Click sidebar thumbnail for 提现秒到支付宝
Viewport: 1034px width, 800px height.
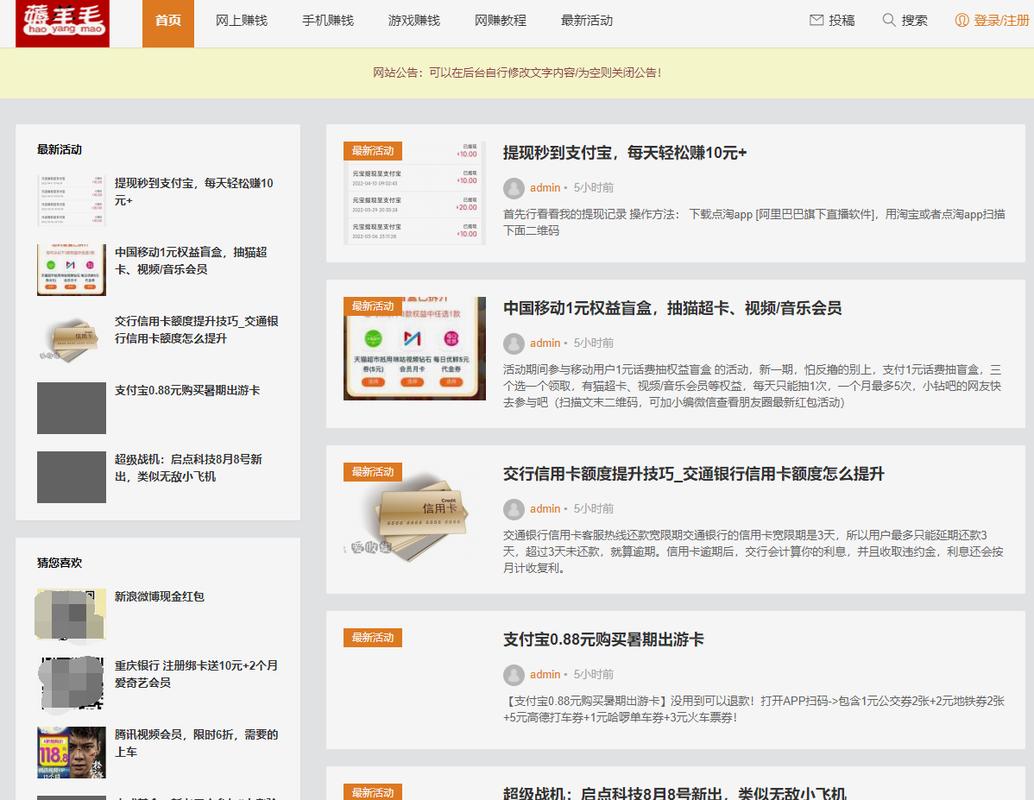pos(71,200)
